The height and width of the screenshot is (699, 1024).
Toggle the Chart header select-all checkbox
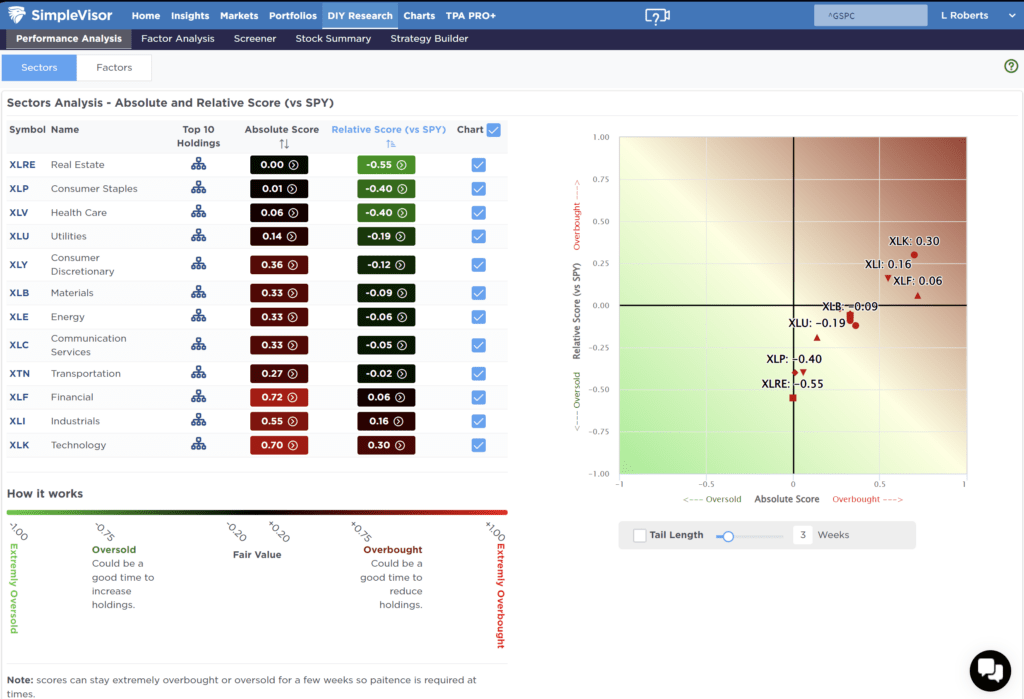pos(493,130)
